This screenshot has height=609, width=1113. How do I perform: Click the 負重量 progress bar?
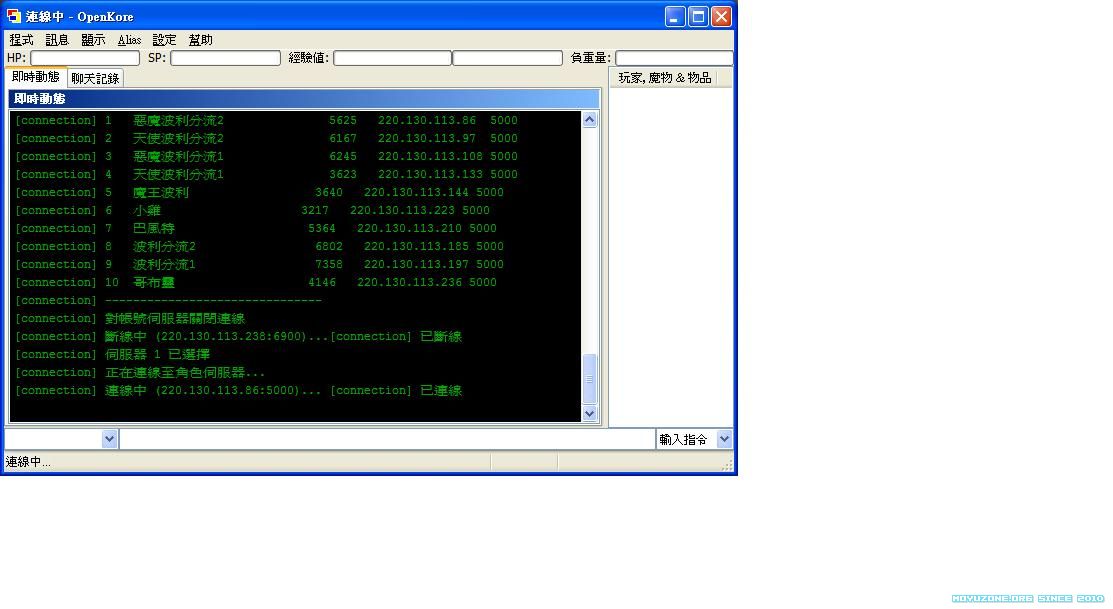tap(674, 58)
